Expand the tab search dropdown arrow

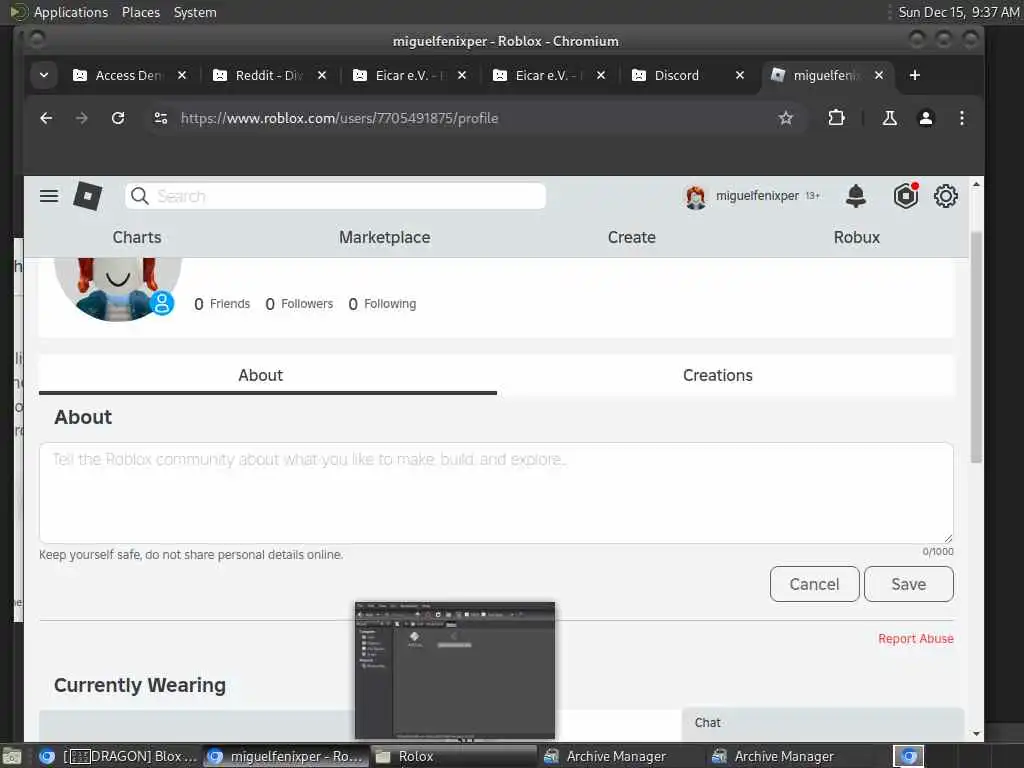pos(44,76)
